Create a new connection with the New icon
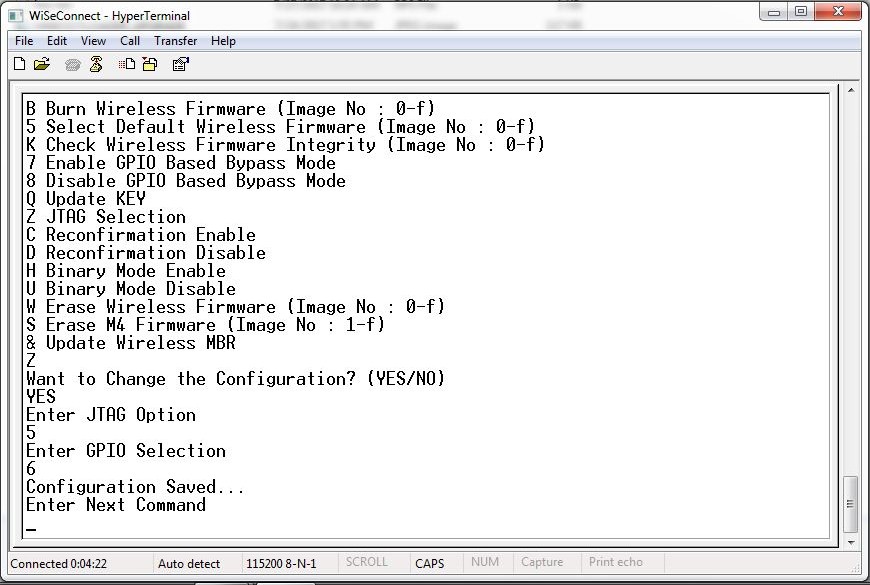The image size is (870, 585). [19, 63]
